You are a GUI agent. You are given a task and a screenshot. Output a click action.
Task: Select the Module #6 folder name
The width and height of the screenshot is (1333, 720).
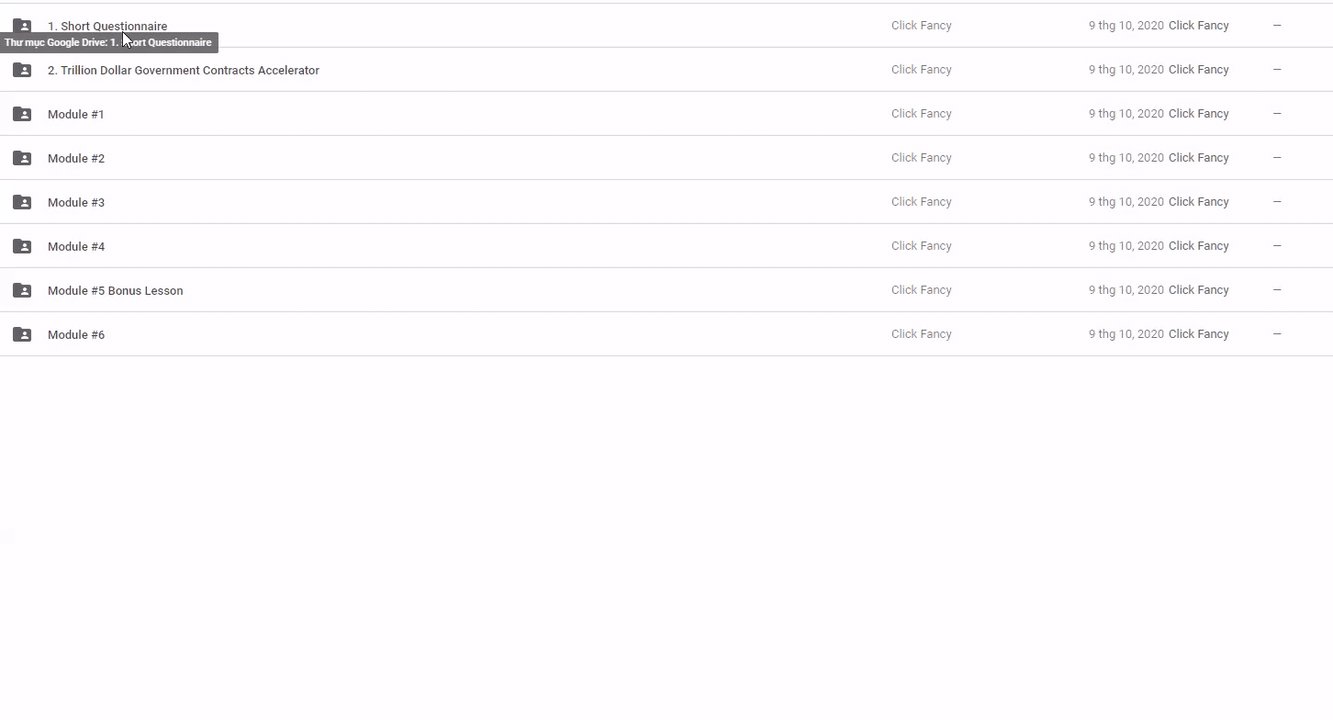76,334
